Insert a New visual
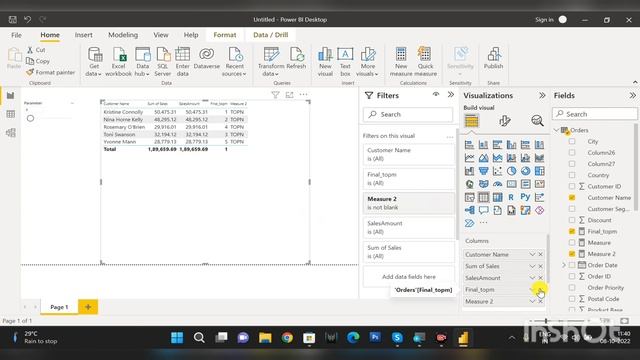The width and height of the screenshot is (640, 360). tap(325, 62)
